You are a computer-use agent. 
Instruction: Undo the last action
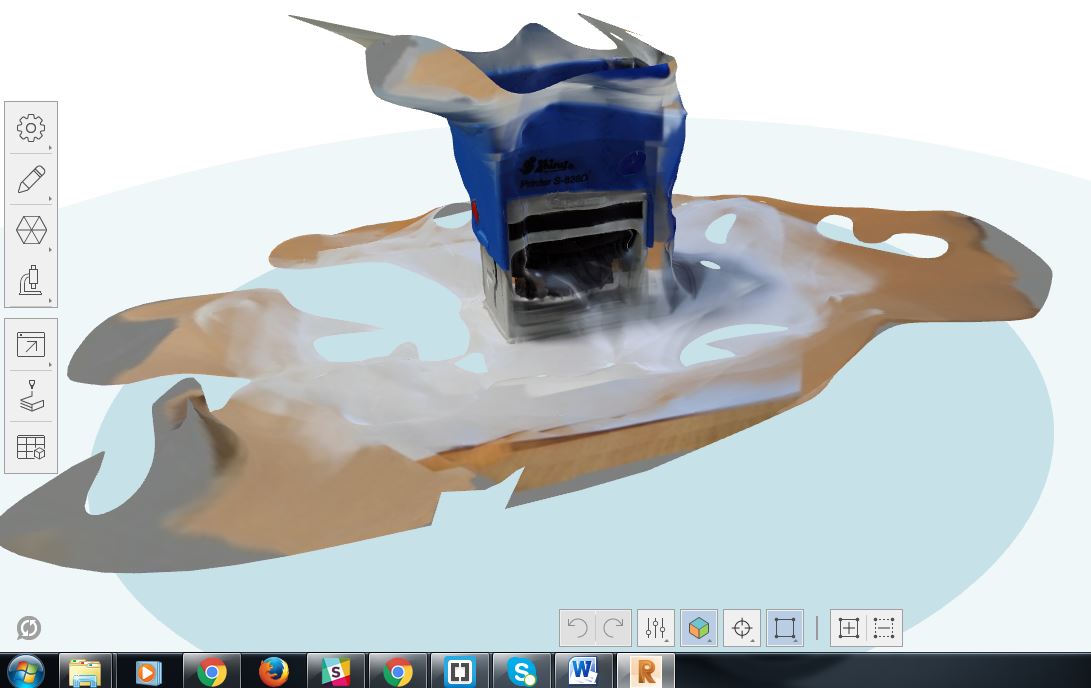pyautogui.click(x=578, y=627)
